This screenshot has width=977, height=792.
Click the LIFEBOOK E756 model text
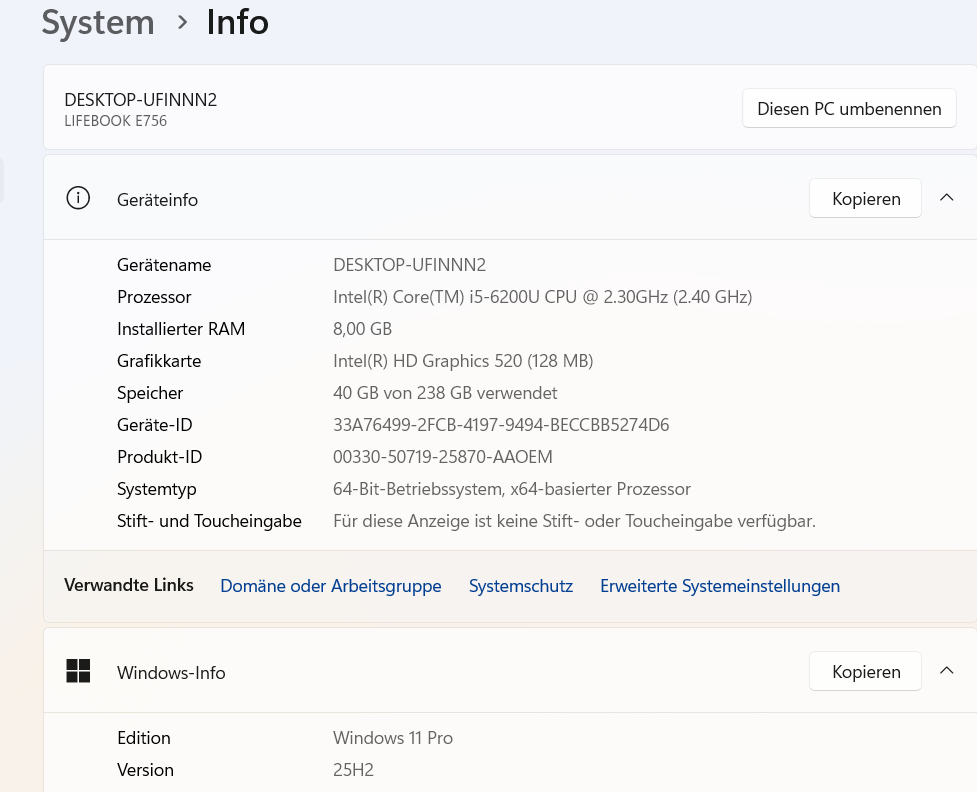pos(116,121)
